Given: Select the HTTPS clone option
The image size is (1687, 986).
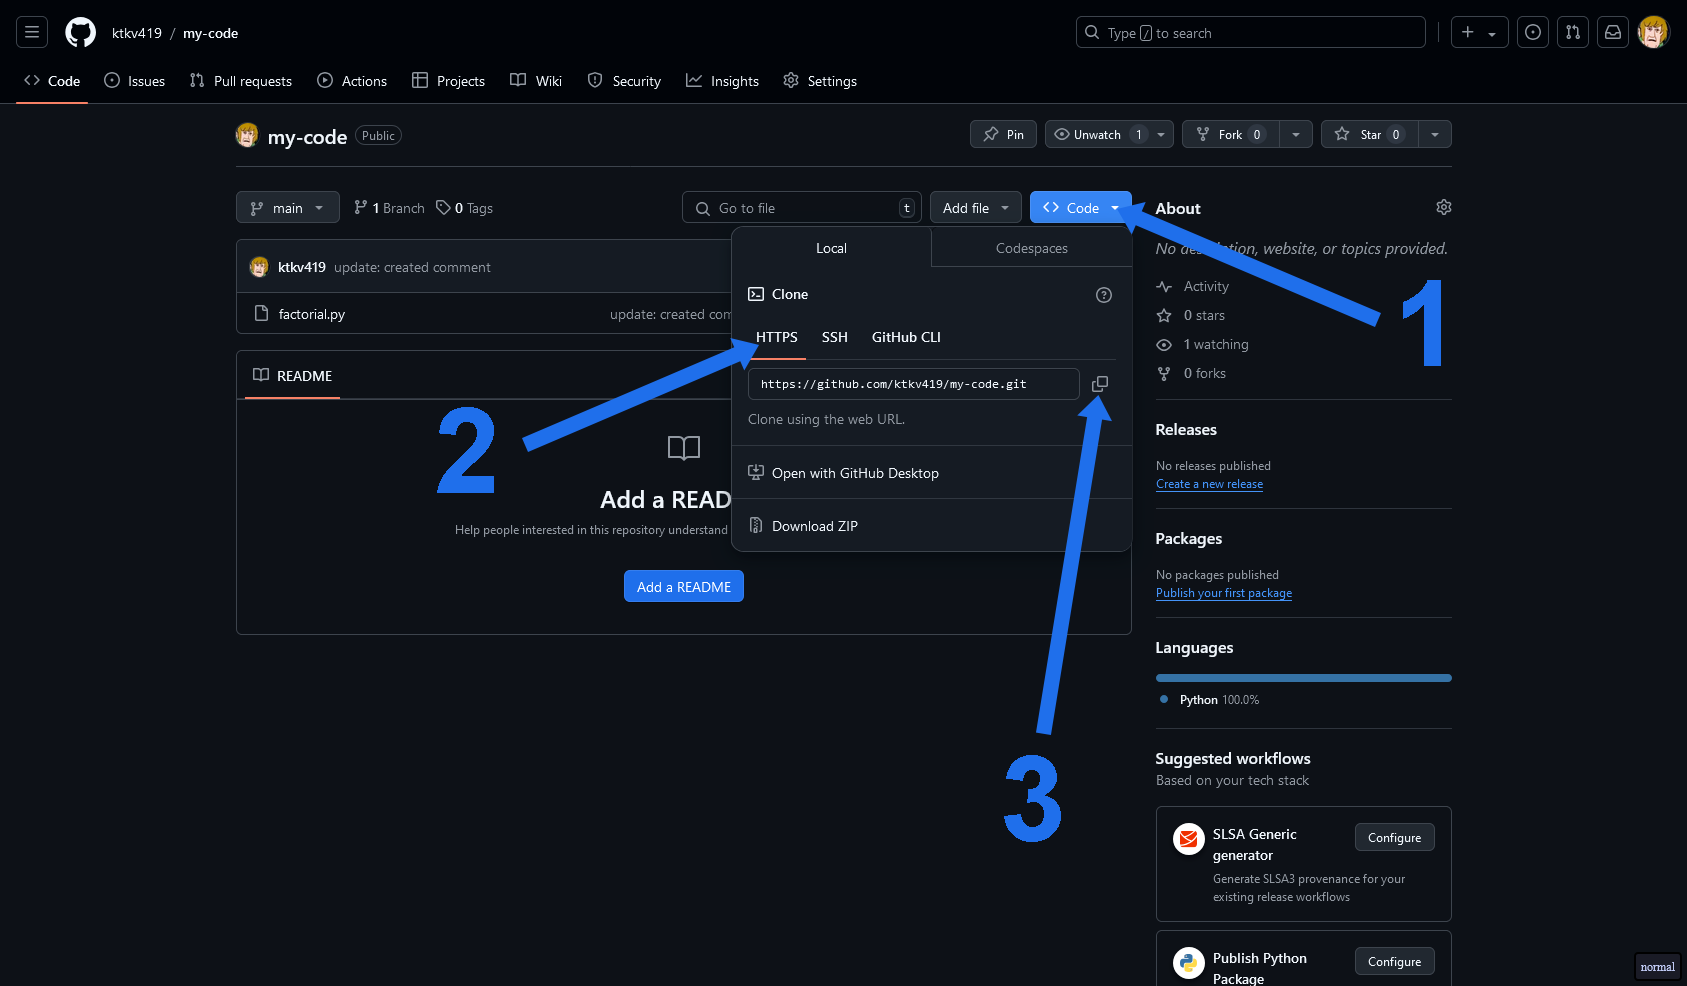Looking at the screenshot, I should click(777, 337).
